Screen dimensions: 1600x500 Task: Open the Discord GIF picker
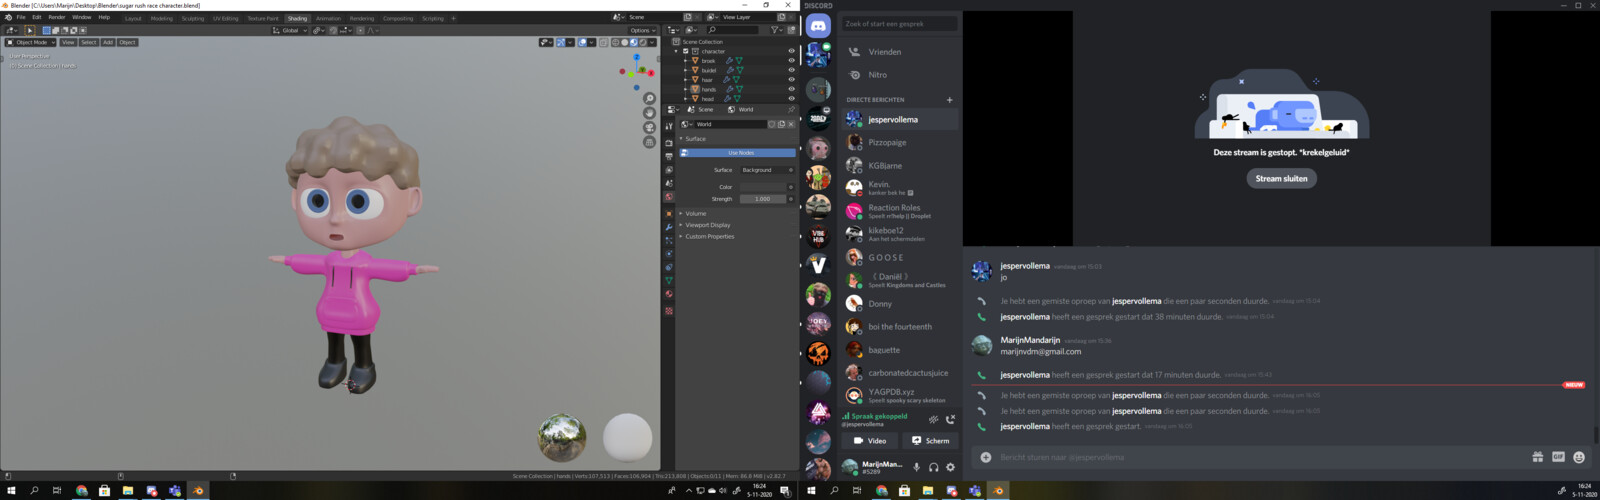point(1558,457)
